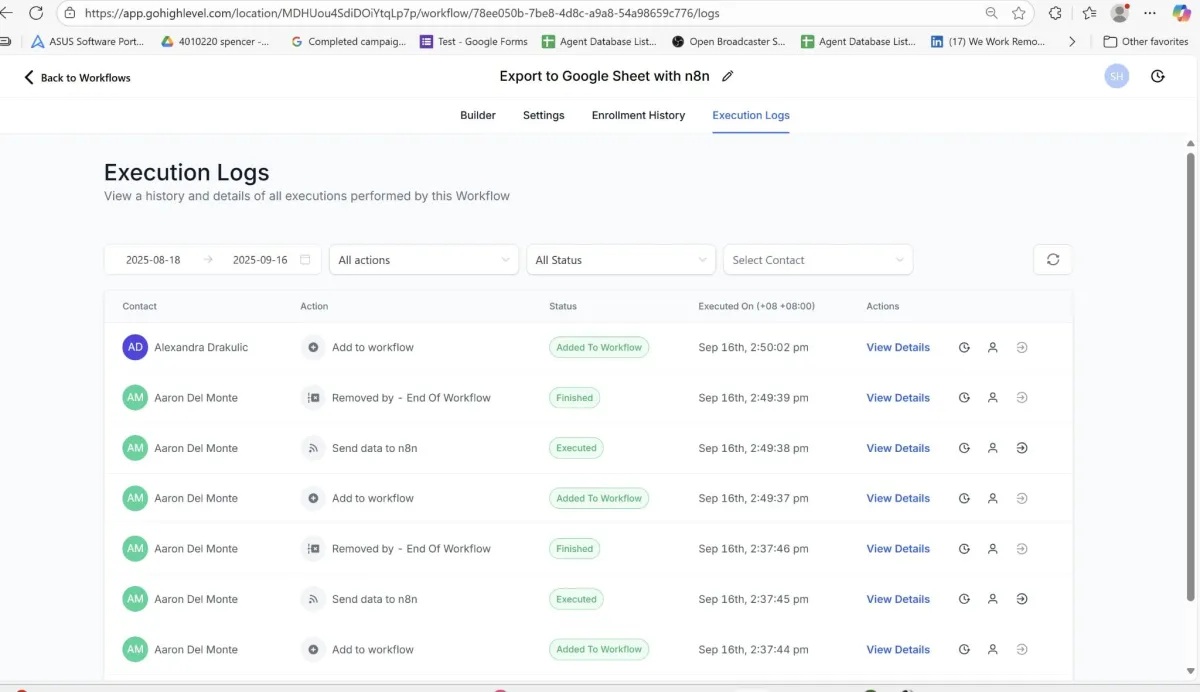Click history icon in 2:49:39 pm row
Viewport: 1200px width, 692px height.
coord(964,398)
